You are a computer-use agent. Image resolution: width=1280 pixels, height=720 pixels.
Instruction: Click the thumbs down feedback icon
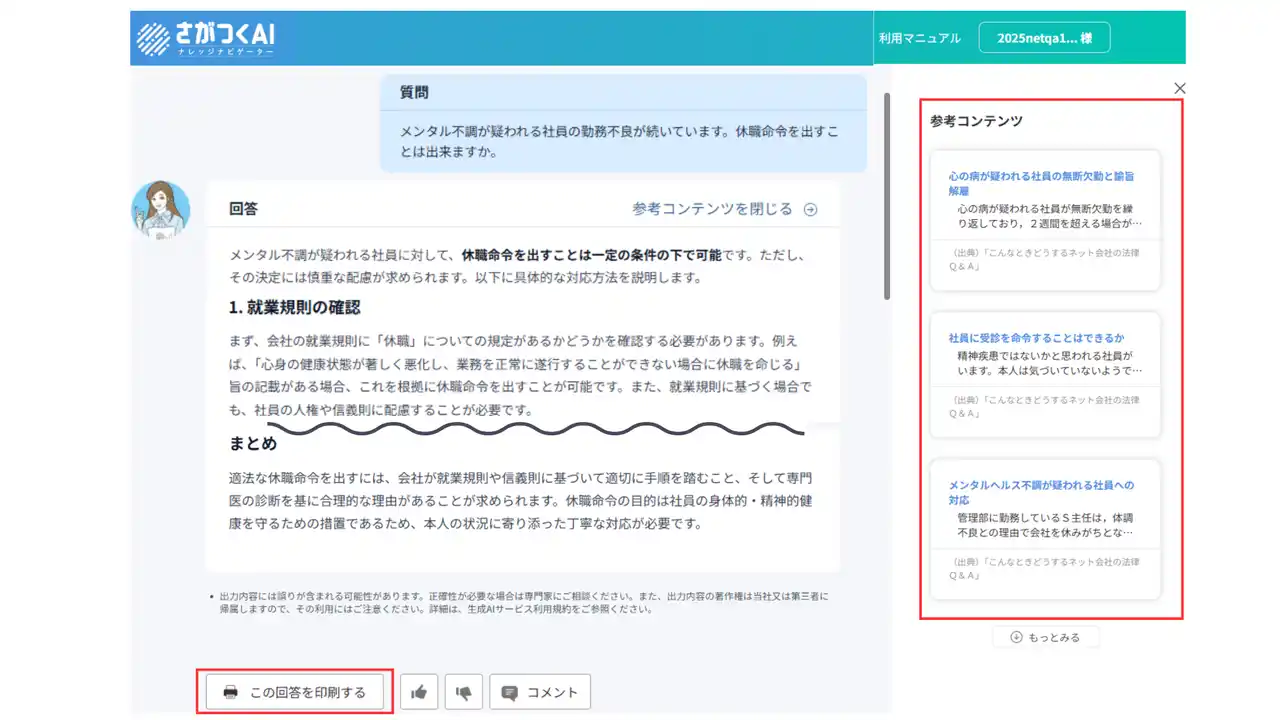(463, 692)
